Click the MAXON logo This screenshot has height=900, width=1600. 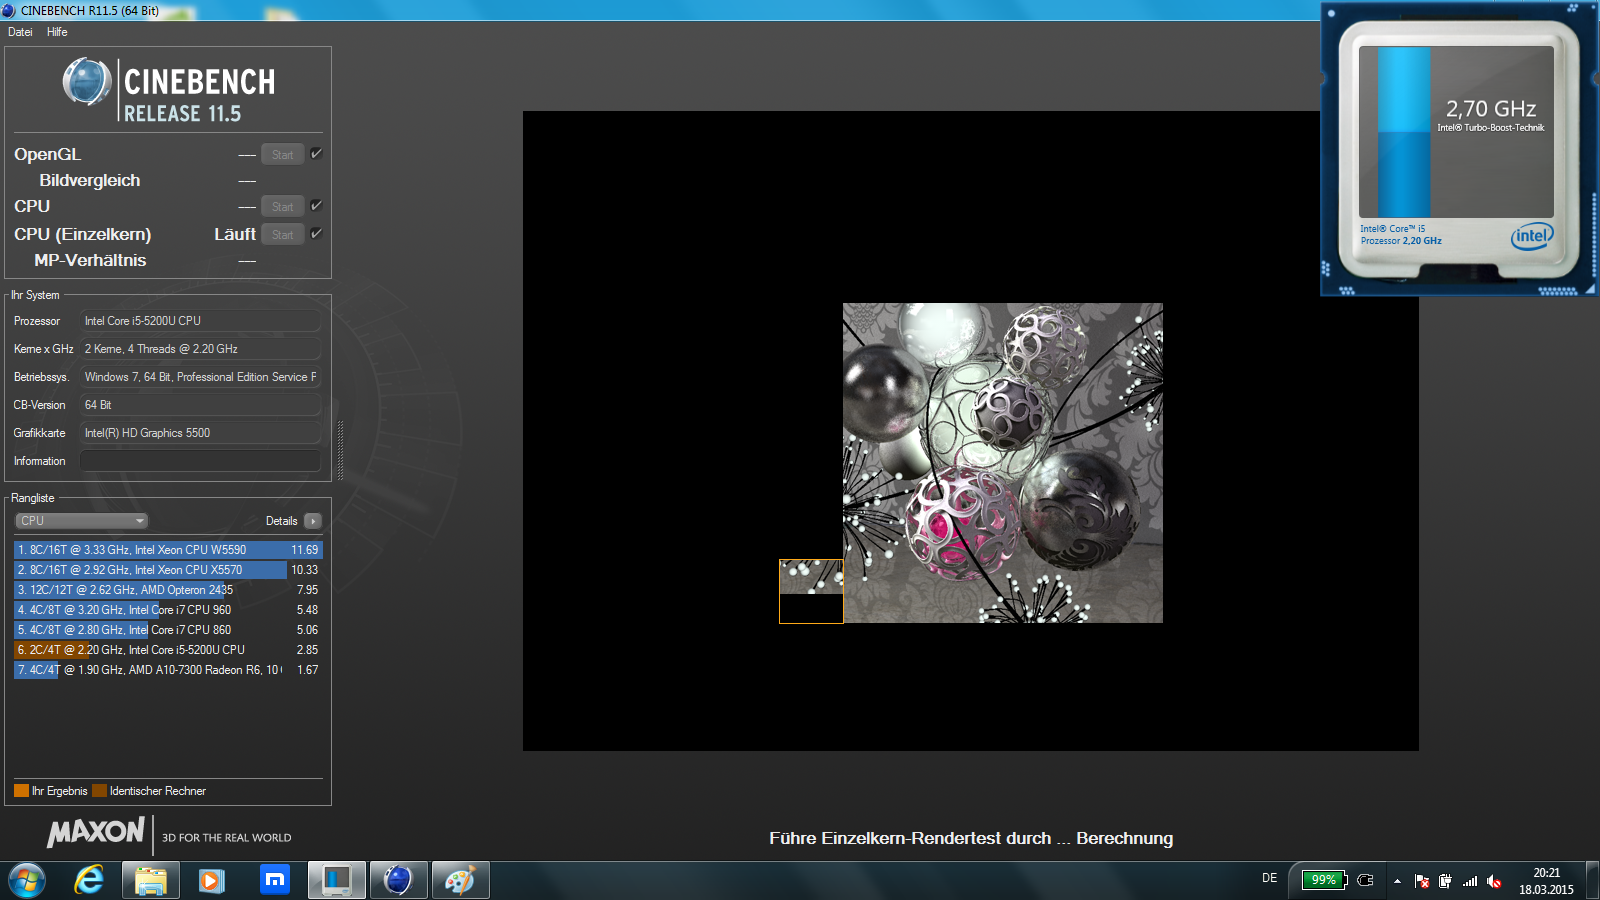(96, 832)
